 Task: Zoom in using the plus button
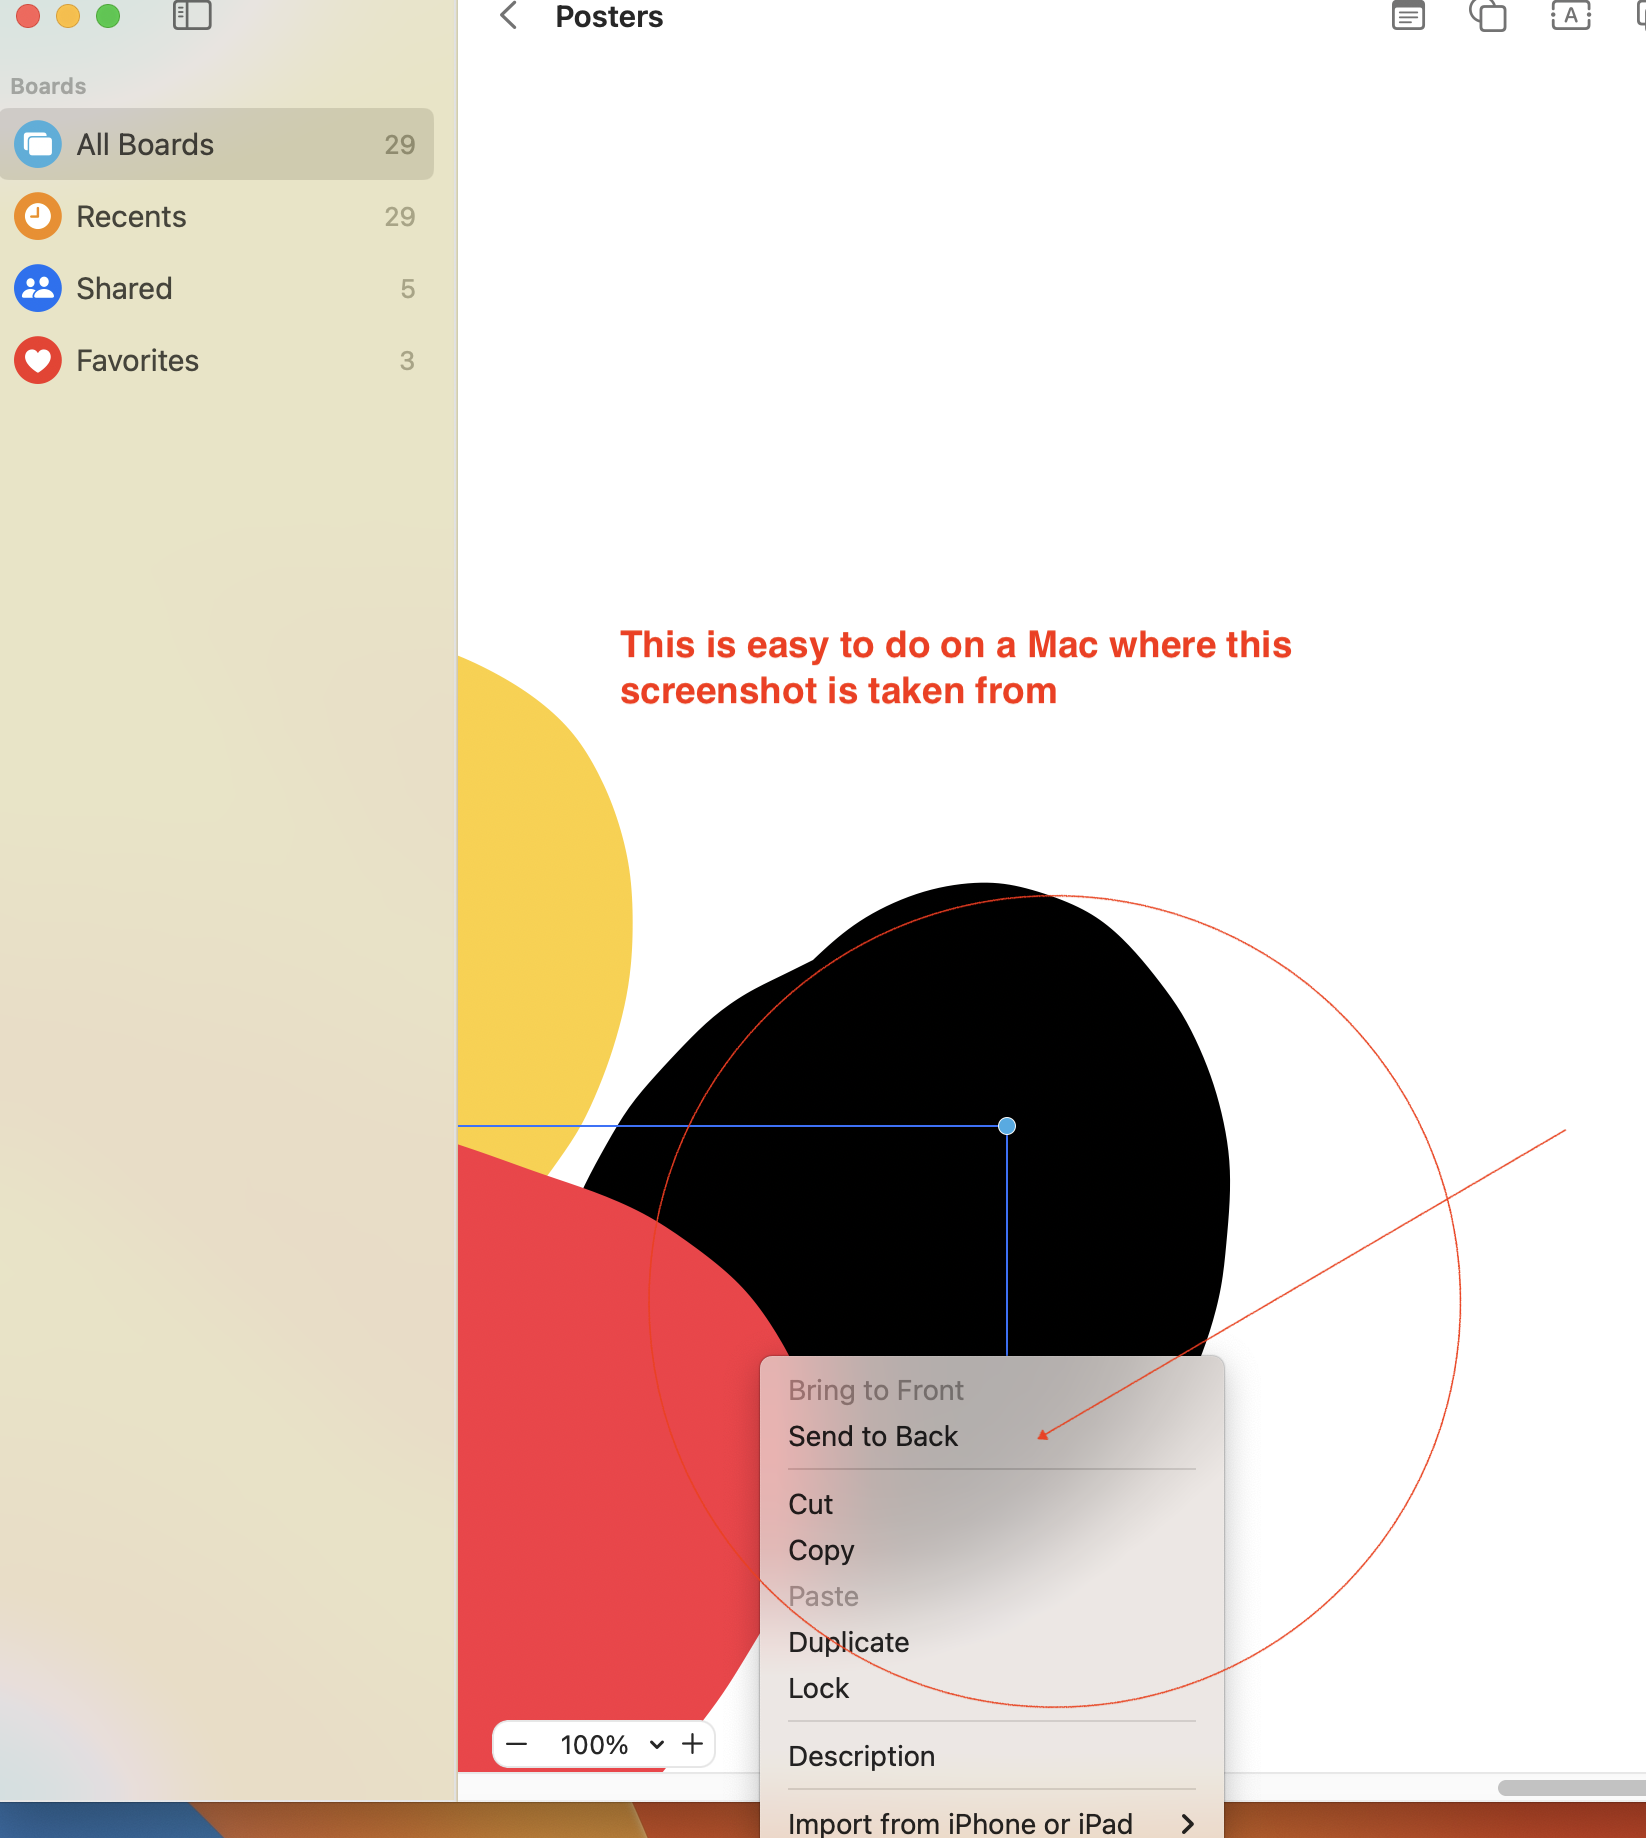(x=692, y=1744)
